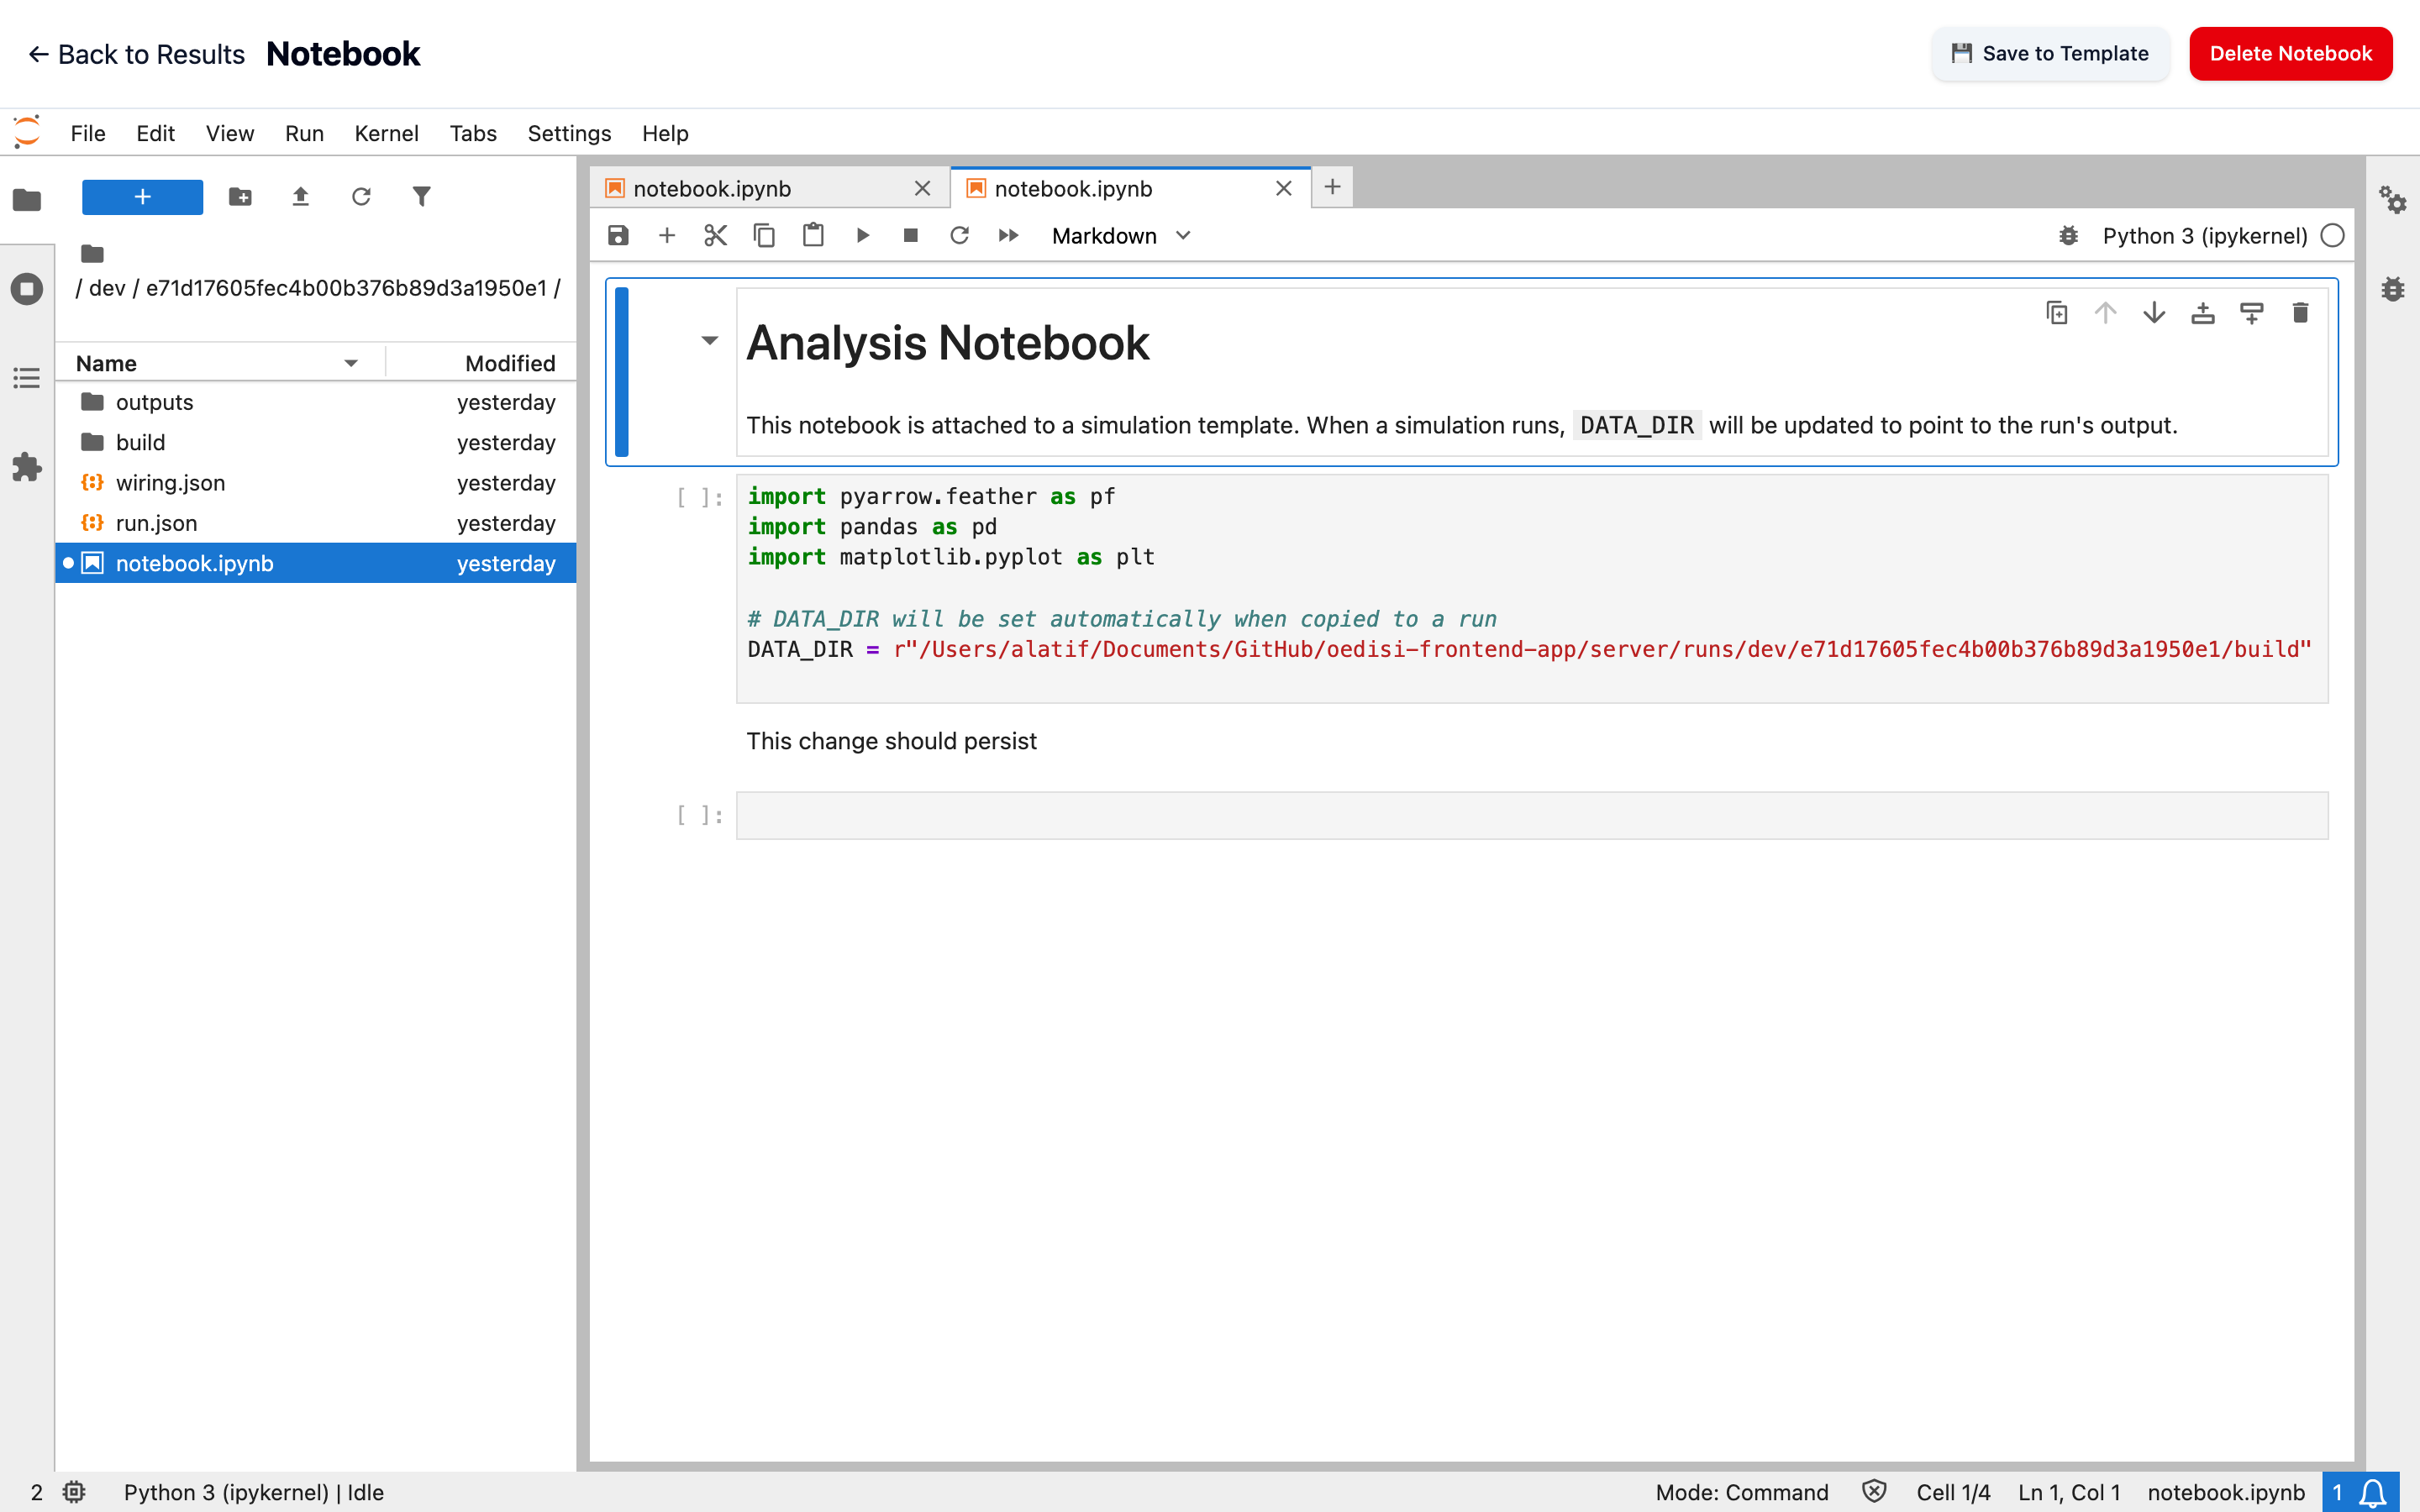The width and height of the screenshot is (2420, 1512).
Task: Open the Settings menu
Action: coord(569,133)
